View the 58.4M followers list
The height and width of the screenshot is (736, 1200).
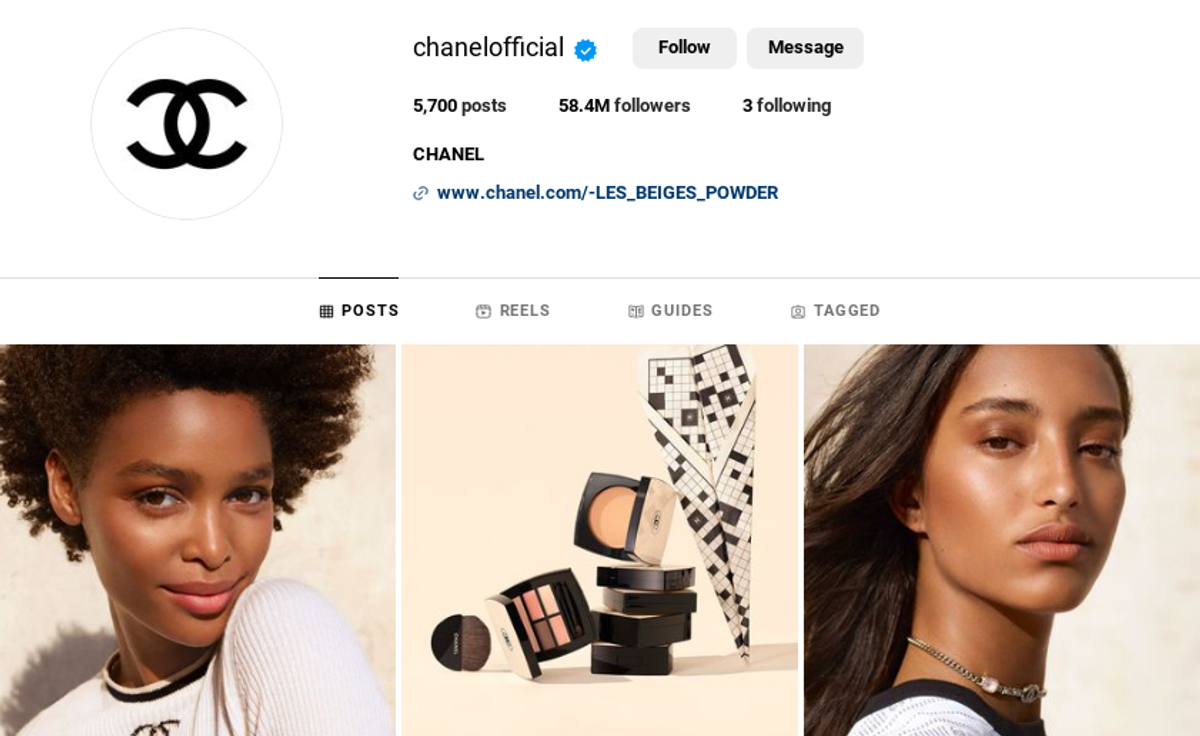[x=624, y=106]
